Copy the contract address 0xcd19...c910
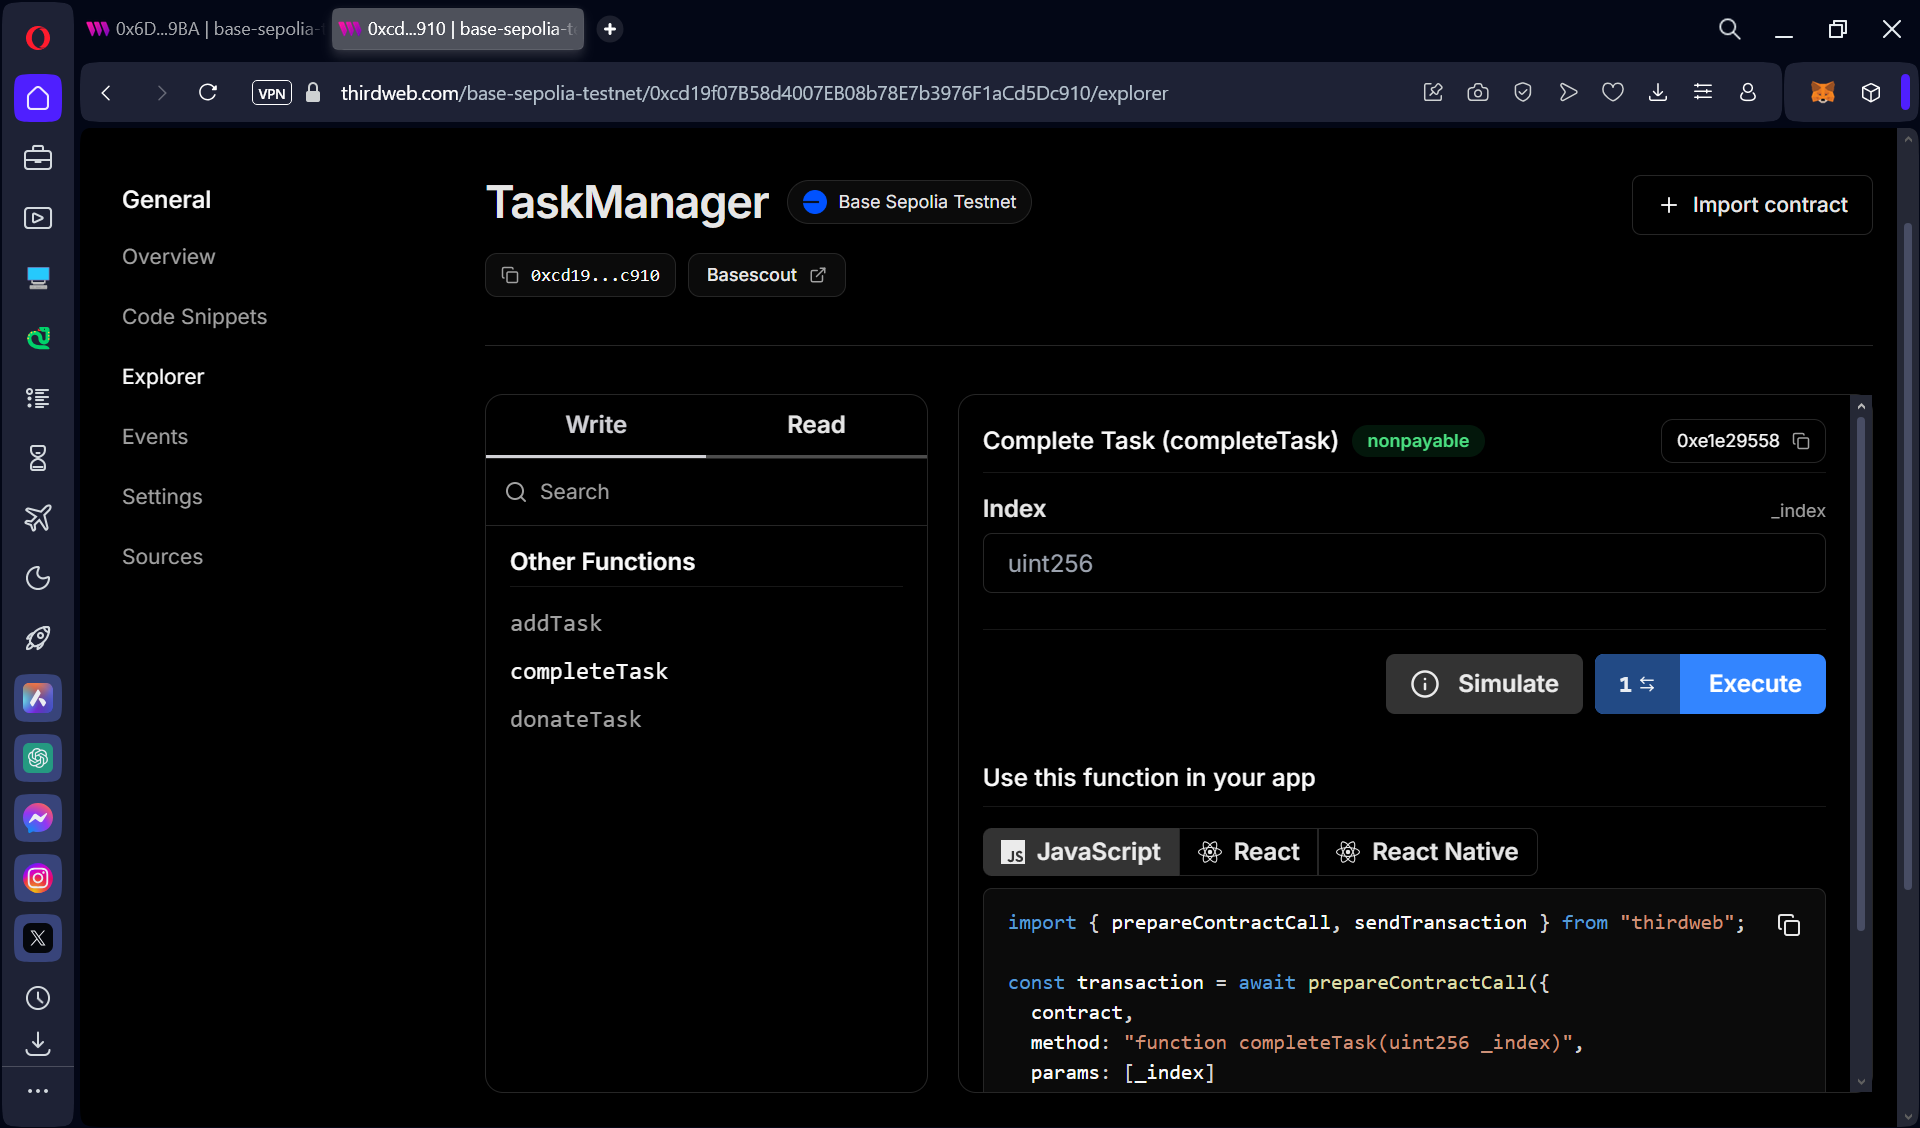1920x1128 pixels. coord(580,275)
